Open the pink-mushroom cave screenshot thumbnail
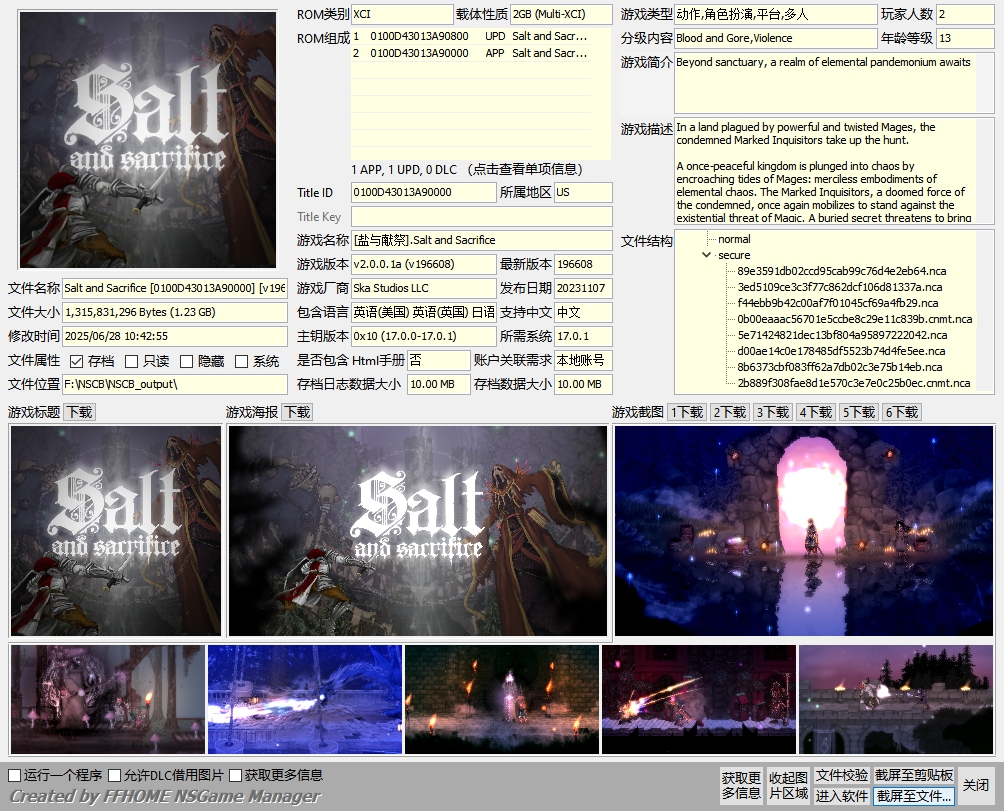The width and height of the screenshot is (1004, 811). 108,699
